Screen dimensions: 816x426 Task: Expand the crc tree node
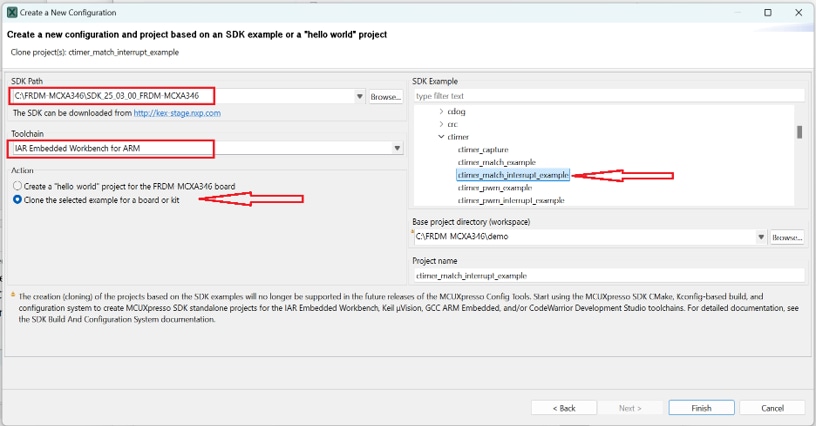441,124
